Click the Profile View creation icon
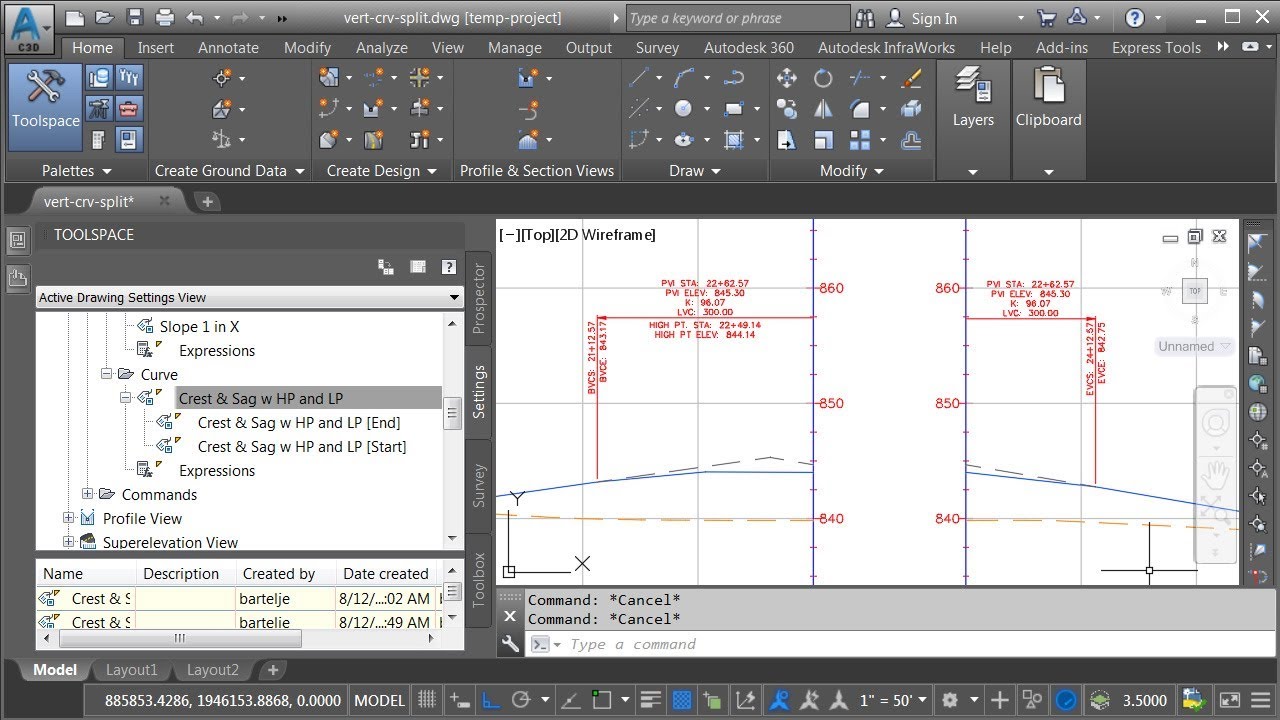This screenshot has height=720, width=1280. coord(529,78)
